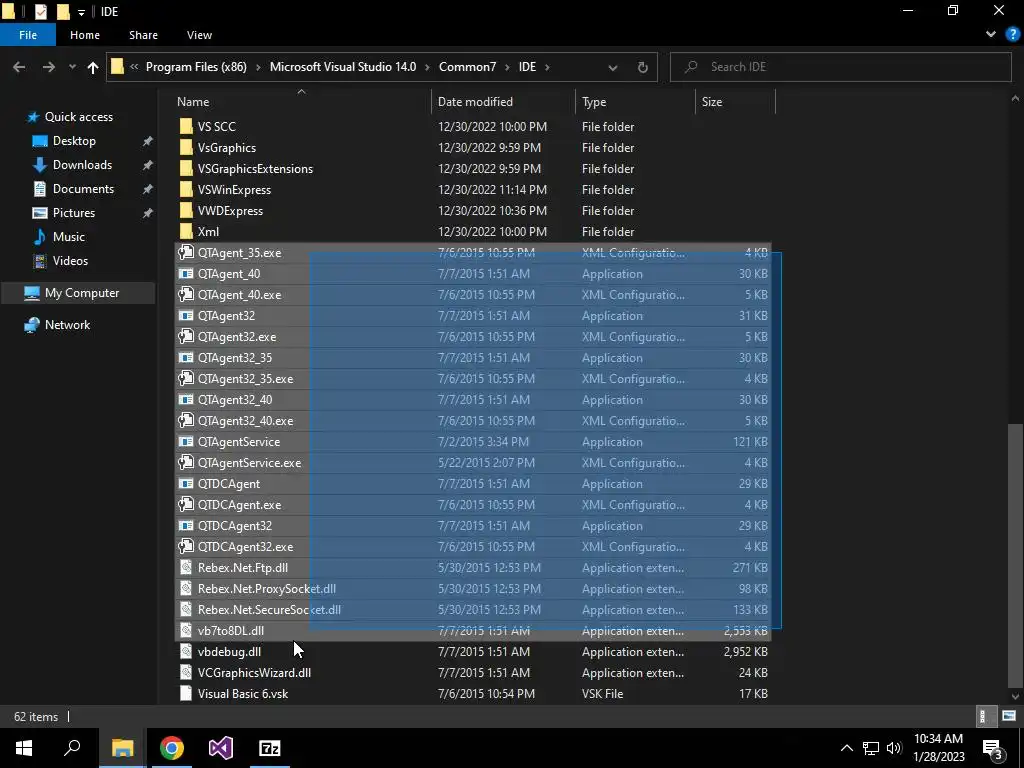Open the Explorer Help question mark

[1012, 35]
